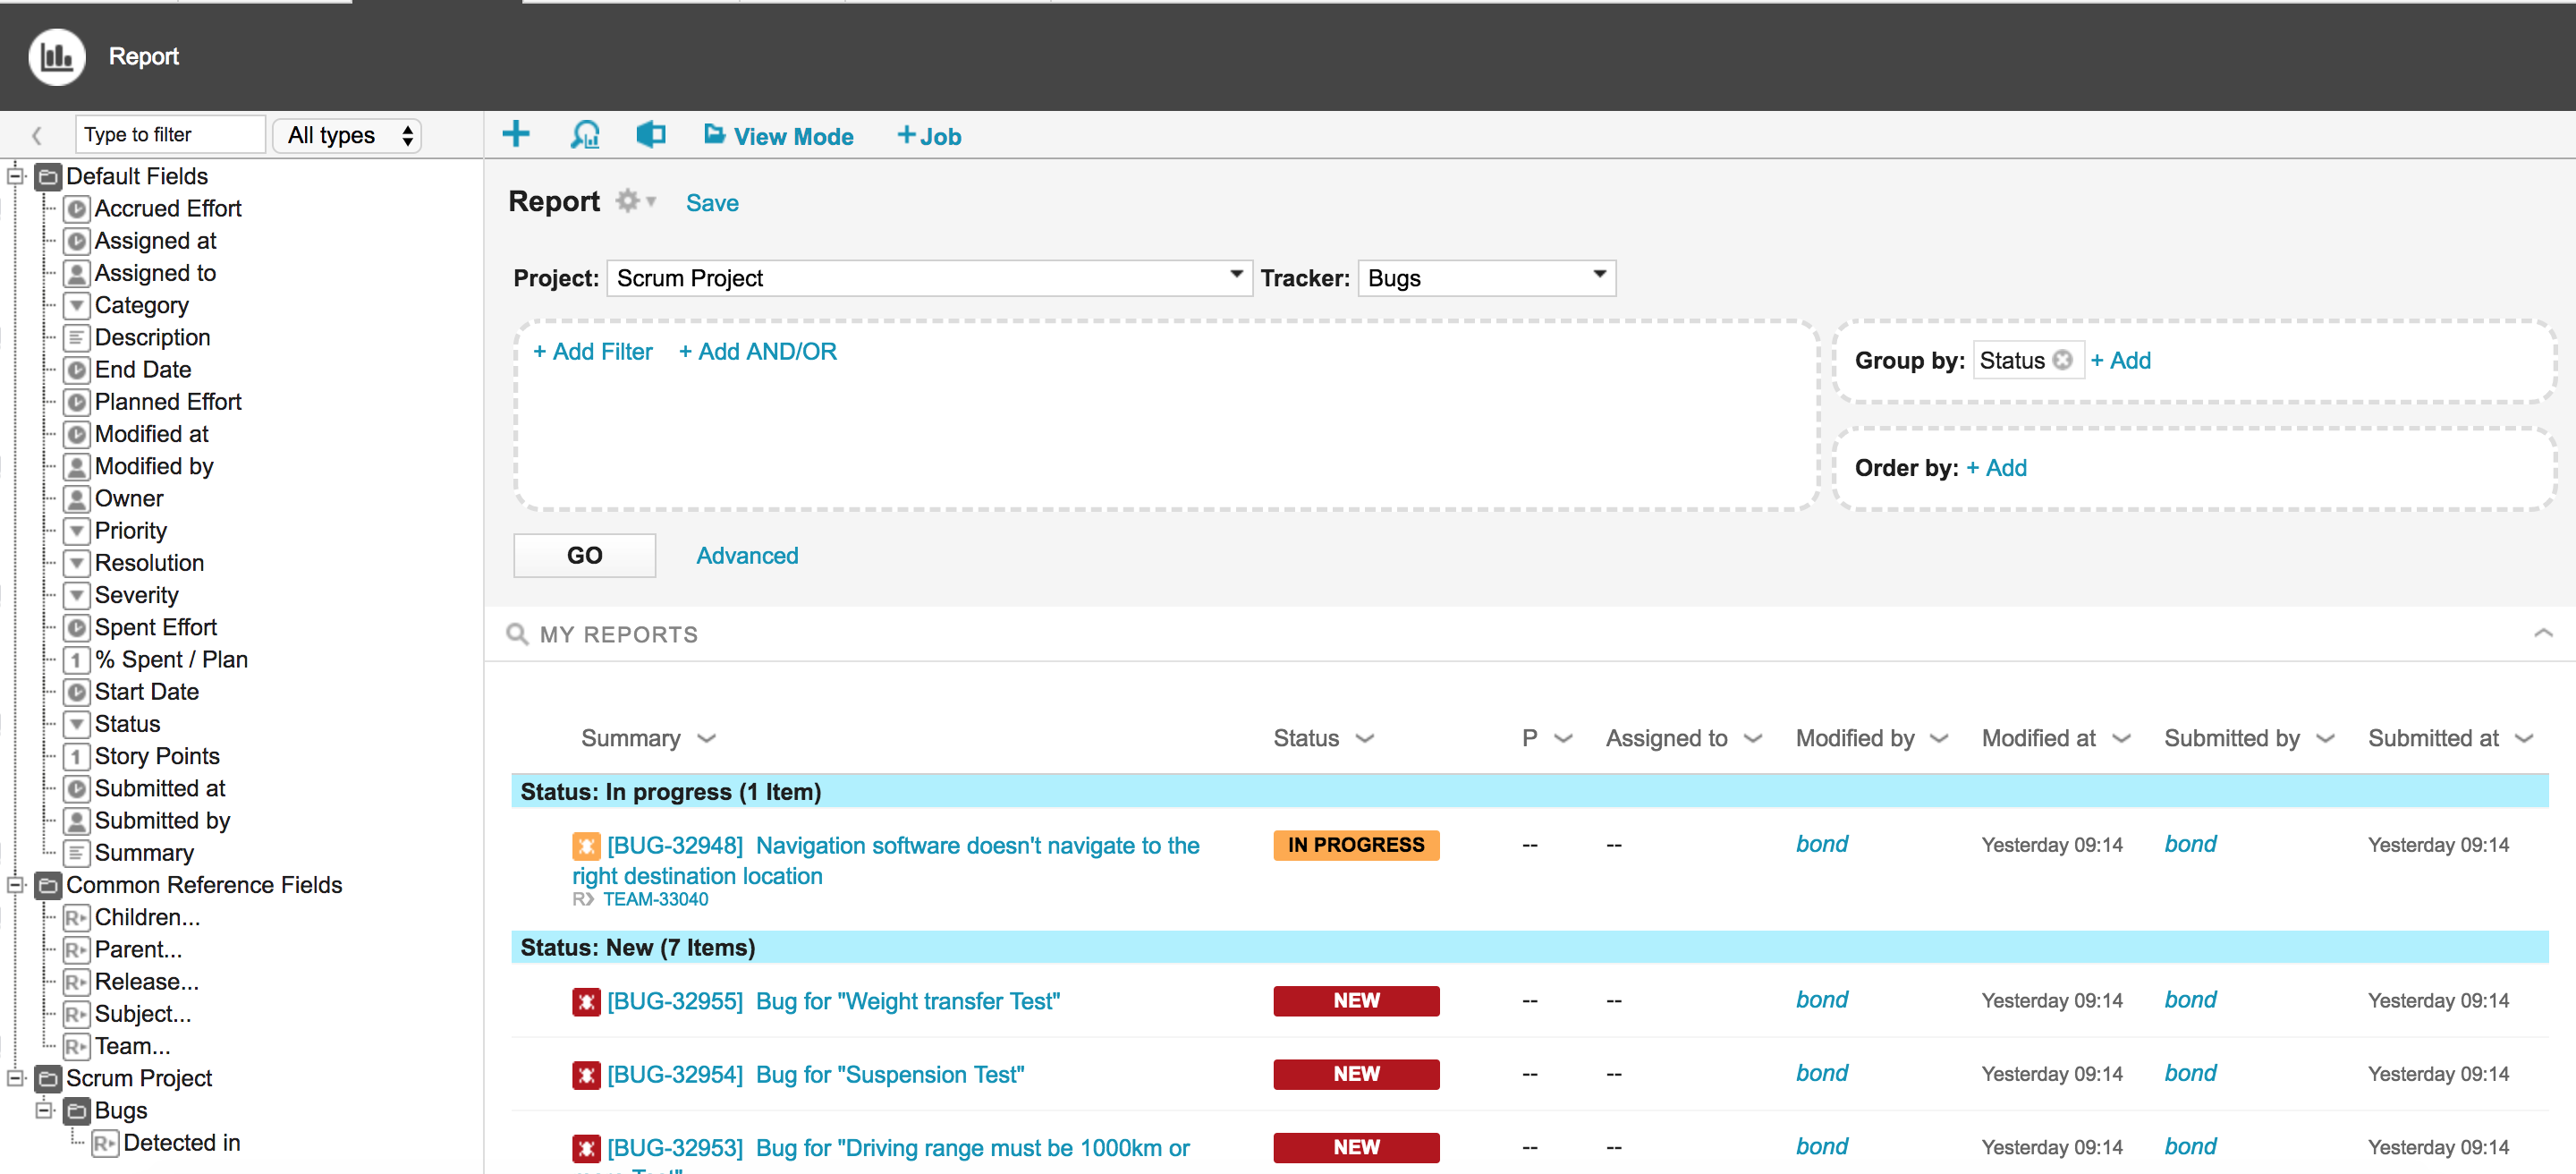The width and height of the screenshot is (2576, 1174).
Task: Click View Mode in the toolbar
Action: point(778,136)
